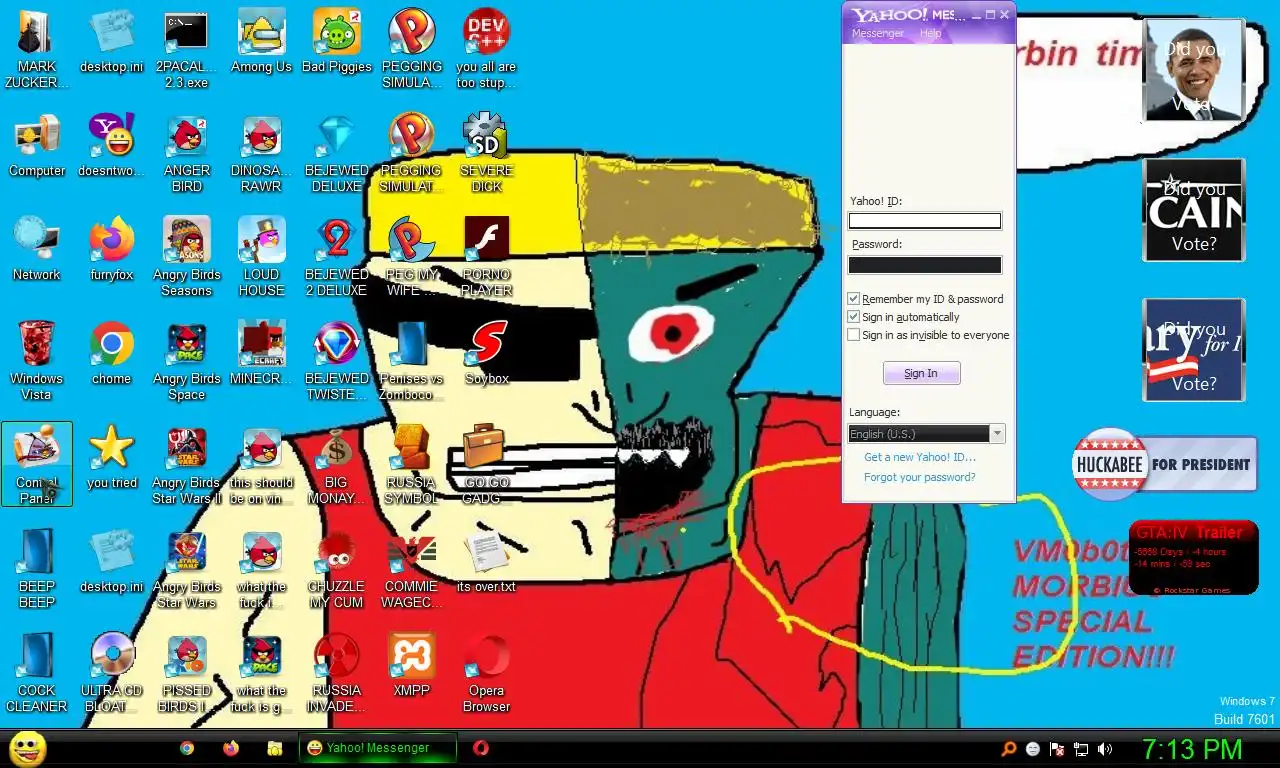Launch BEJEWED 2 DELUXE shortcut
Image resolution: width=1280 pixels, height=768 pixels.
point(336,256)
